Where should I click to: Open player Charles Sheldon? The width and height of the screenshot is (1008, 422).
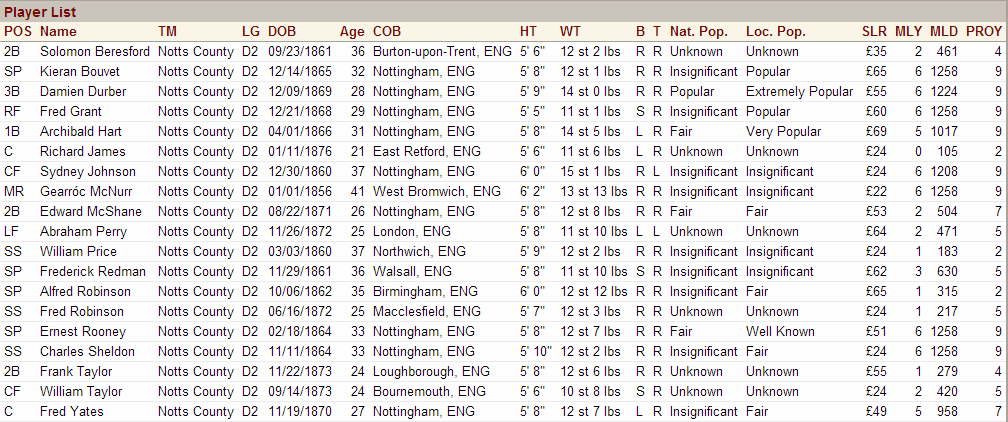[x=87, y=351]
